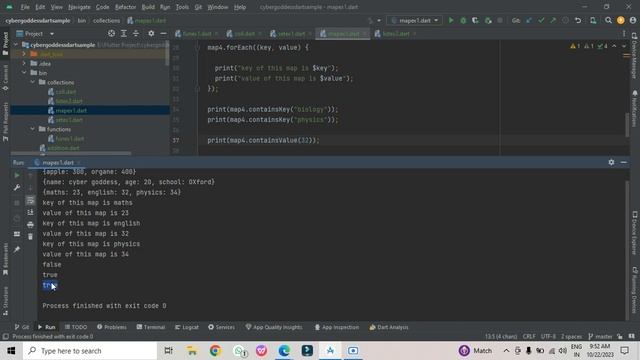This screenshot has width=640, height=360.
Task: Open the Git history clock icon
Action: pyautogui.click(x=565, y=20)
